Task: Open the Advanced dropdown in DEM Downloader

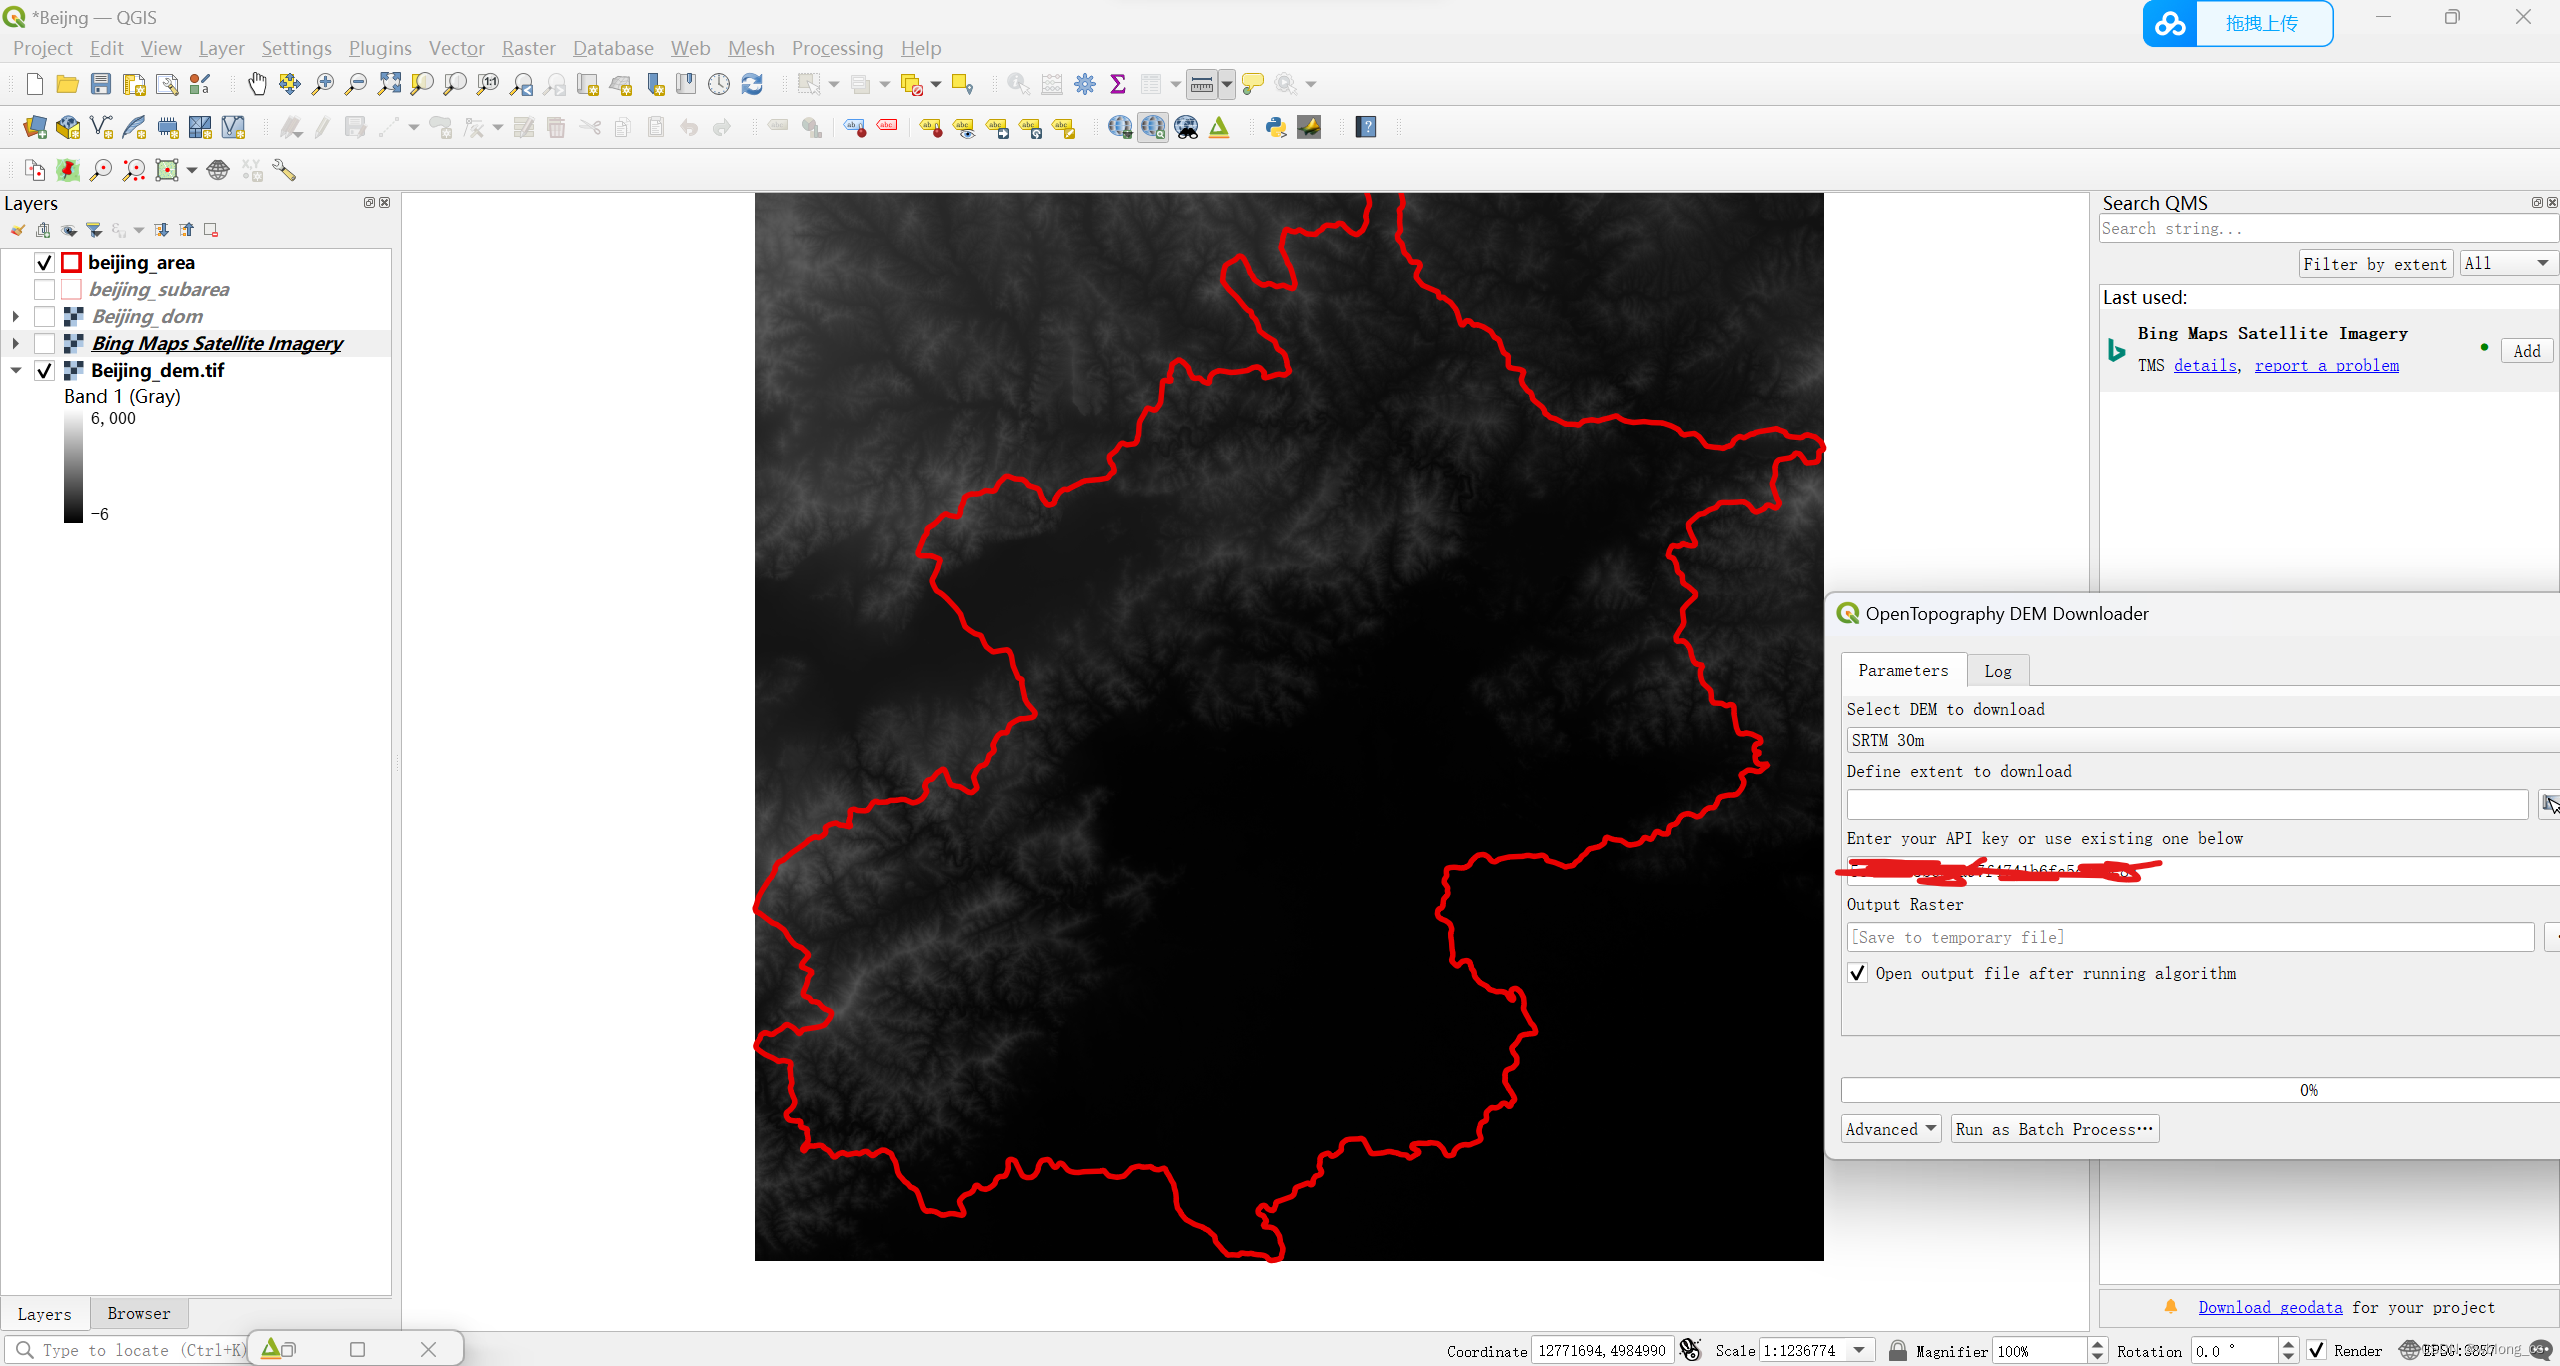Action: (x=1891, y=1129)
